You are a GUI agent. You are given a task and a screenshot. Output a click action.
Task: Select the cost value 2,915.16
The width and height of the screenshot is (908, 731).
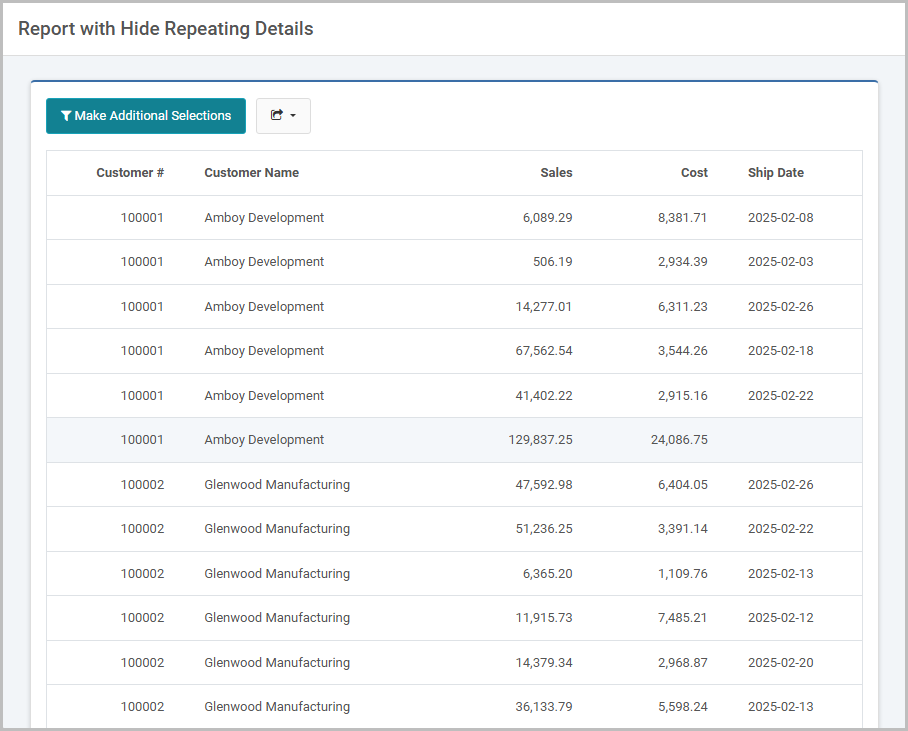click(682, 396)
